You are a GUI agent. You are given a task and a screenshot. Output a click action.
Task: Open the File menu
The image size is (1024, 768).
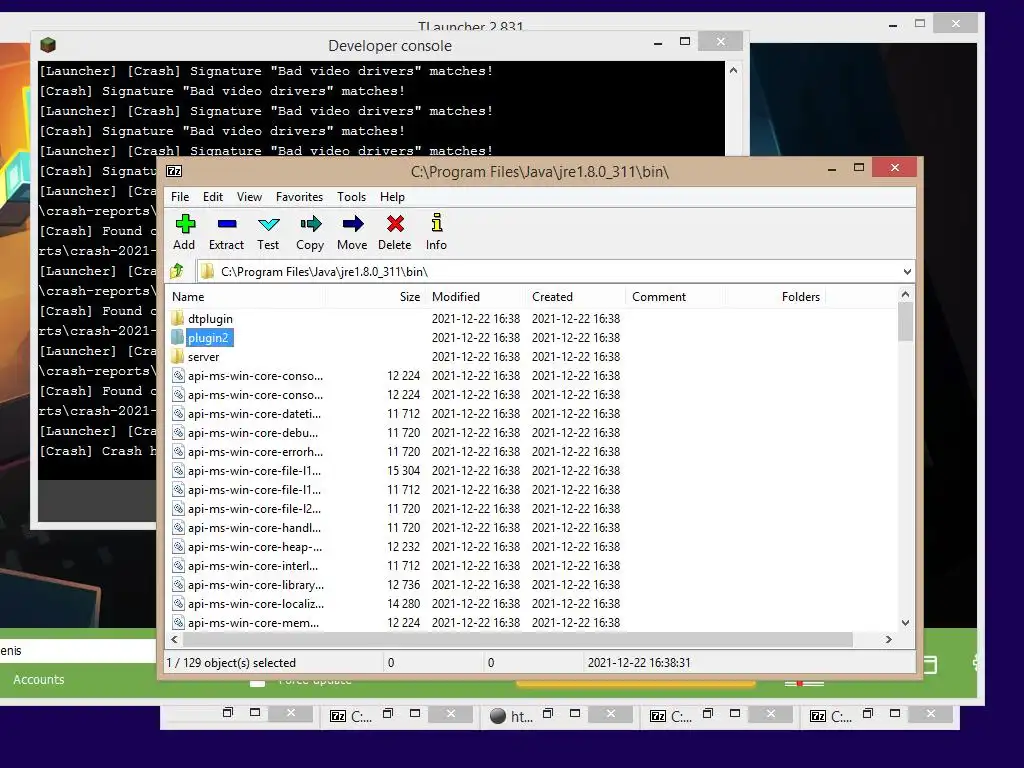180,197
